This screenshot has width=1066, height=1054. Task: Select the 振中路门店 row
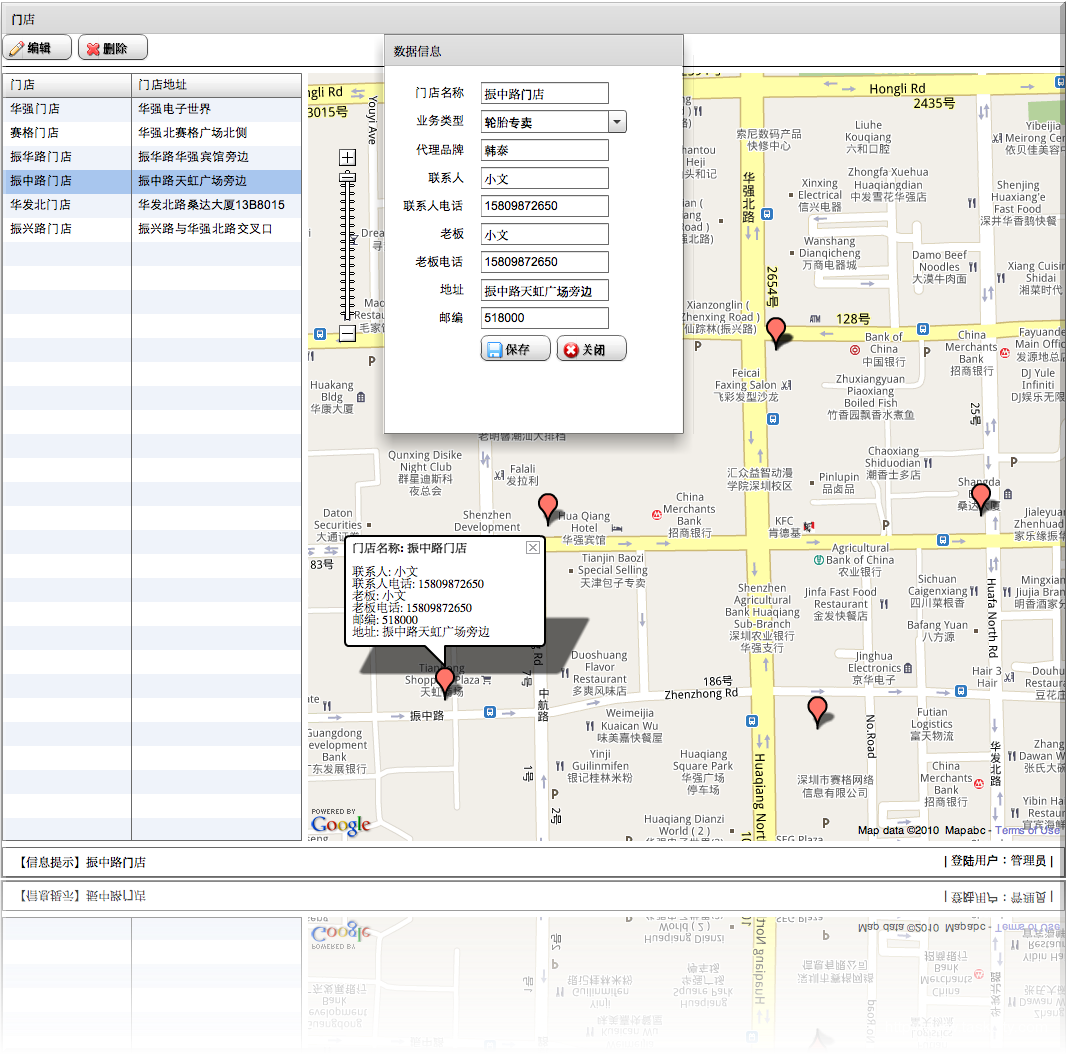pyautogui.click(x=152, y=181)
